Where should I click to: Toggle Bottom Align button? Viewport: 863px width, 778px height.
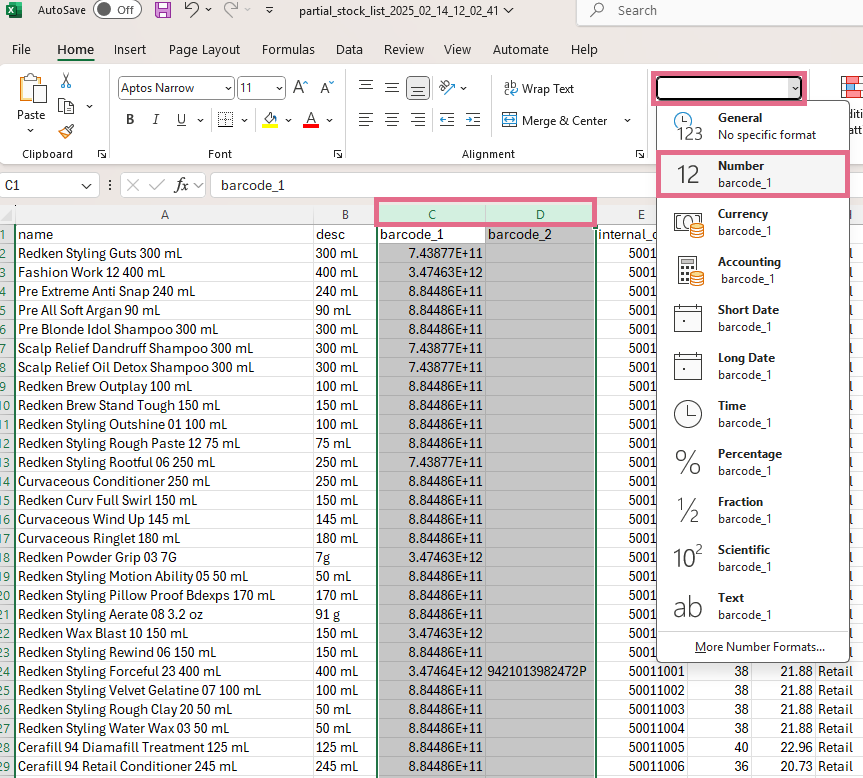click(x=418, y=88)
